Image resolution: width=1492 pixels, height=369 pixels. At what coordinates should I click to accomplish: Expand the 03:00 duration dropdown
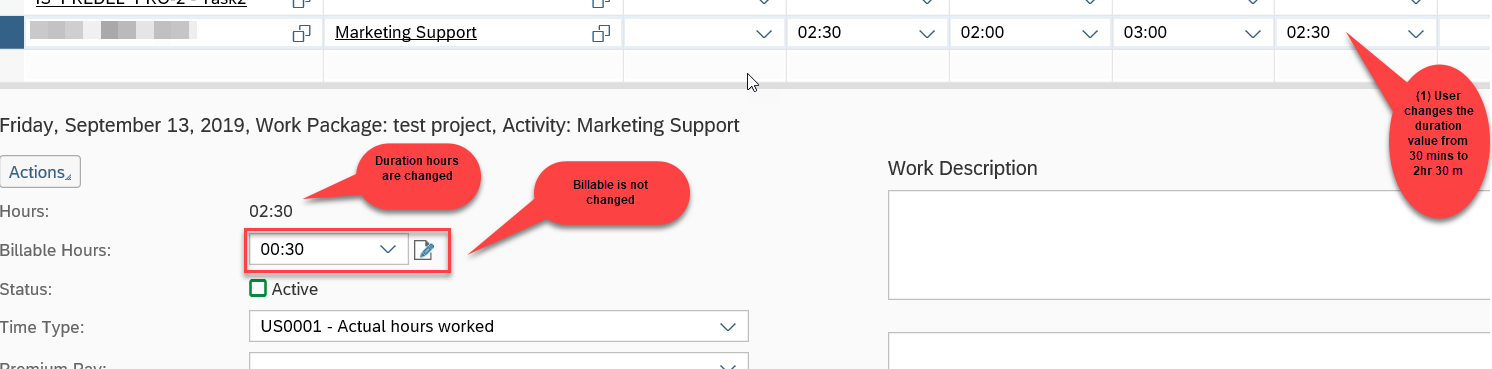[1253, 33]
